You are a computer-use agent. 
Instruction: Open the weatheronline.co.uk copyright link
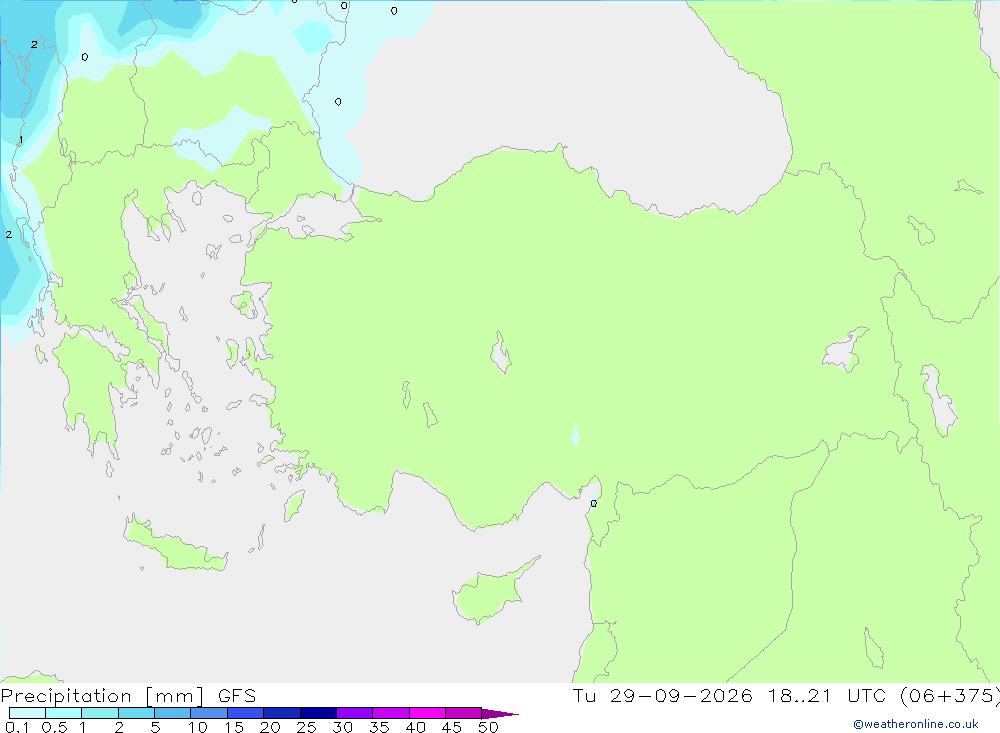point(916,724)
